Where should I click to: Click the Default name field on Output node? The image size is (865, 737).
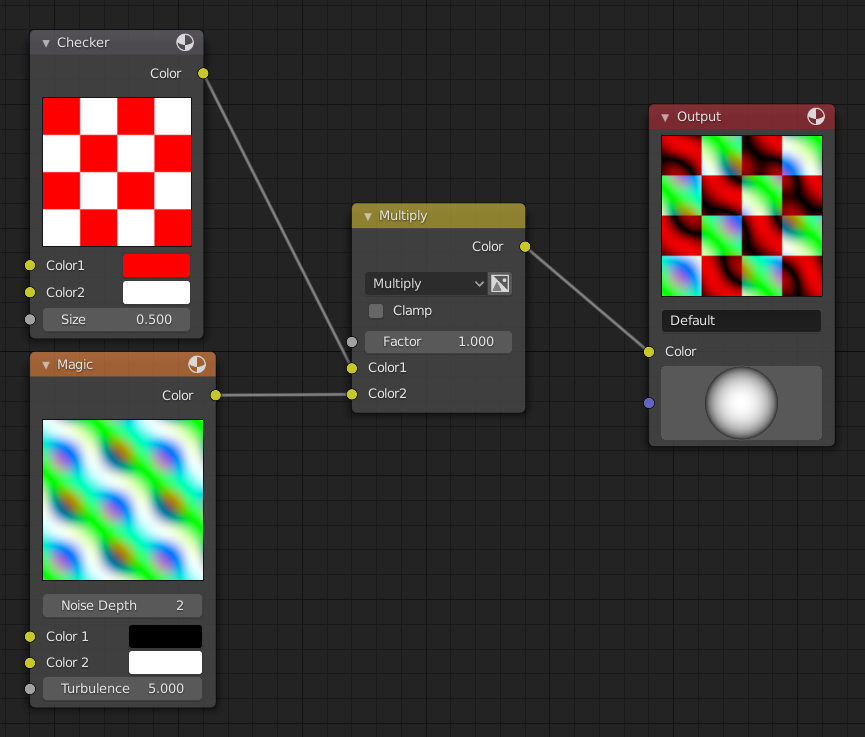pos(741,320)
